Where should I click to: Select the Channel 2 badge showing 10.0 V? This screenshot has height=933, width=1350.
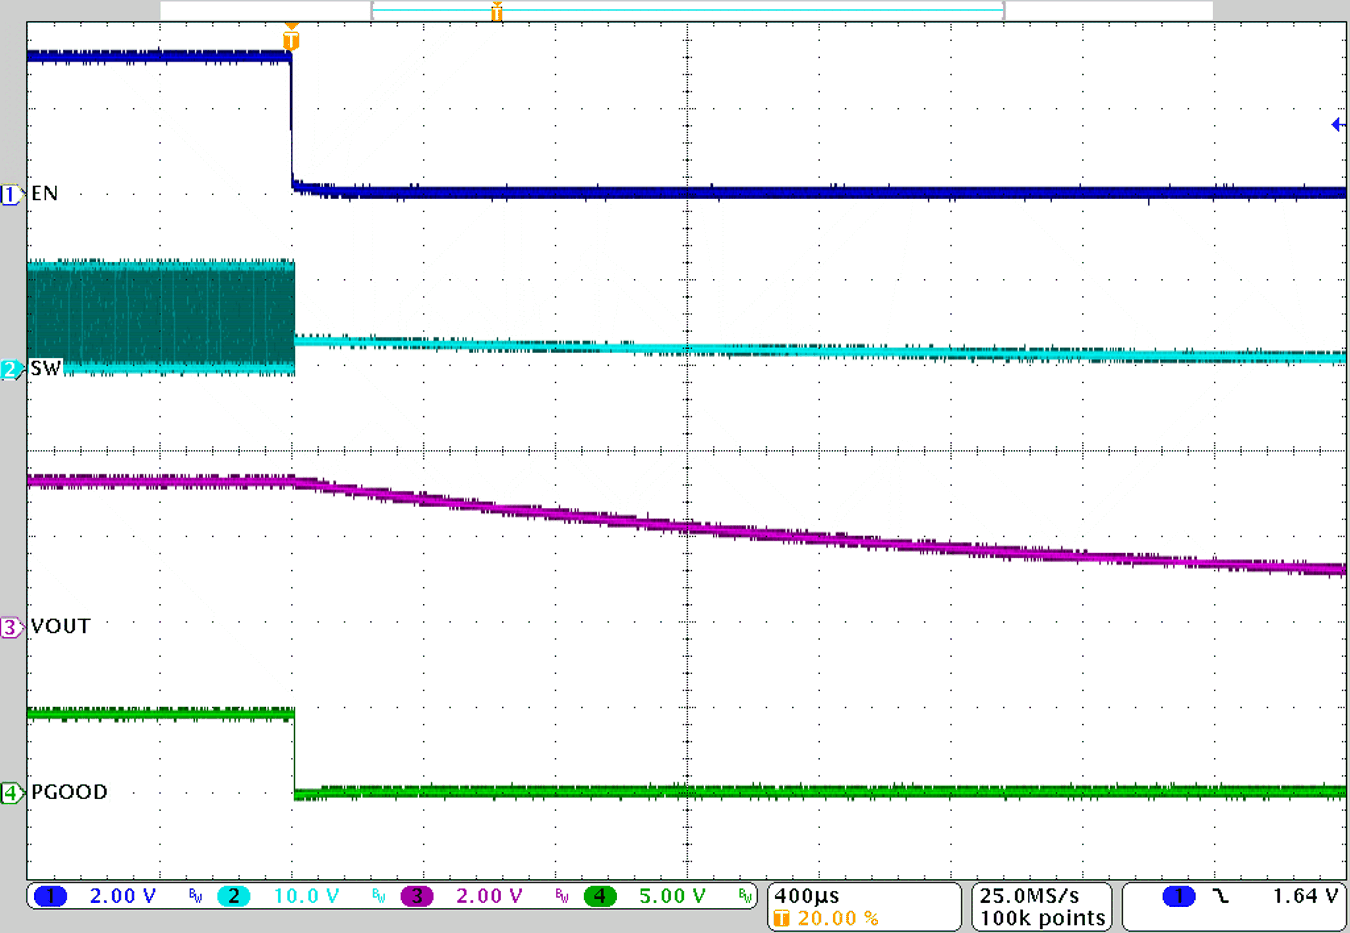[234, 897]
